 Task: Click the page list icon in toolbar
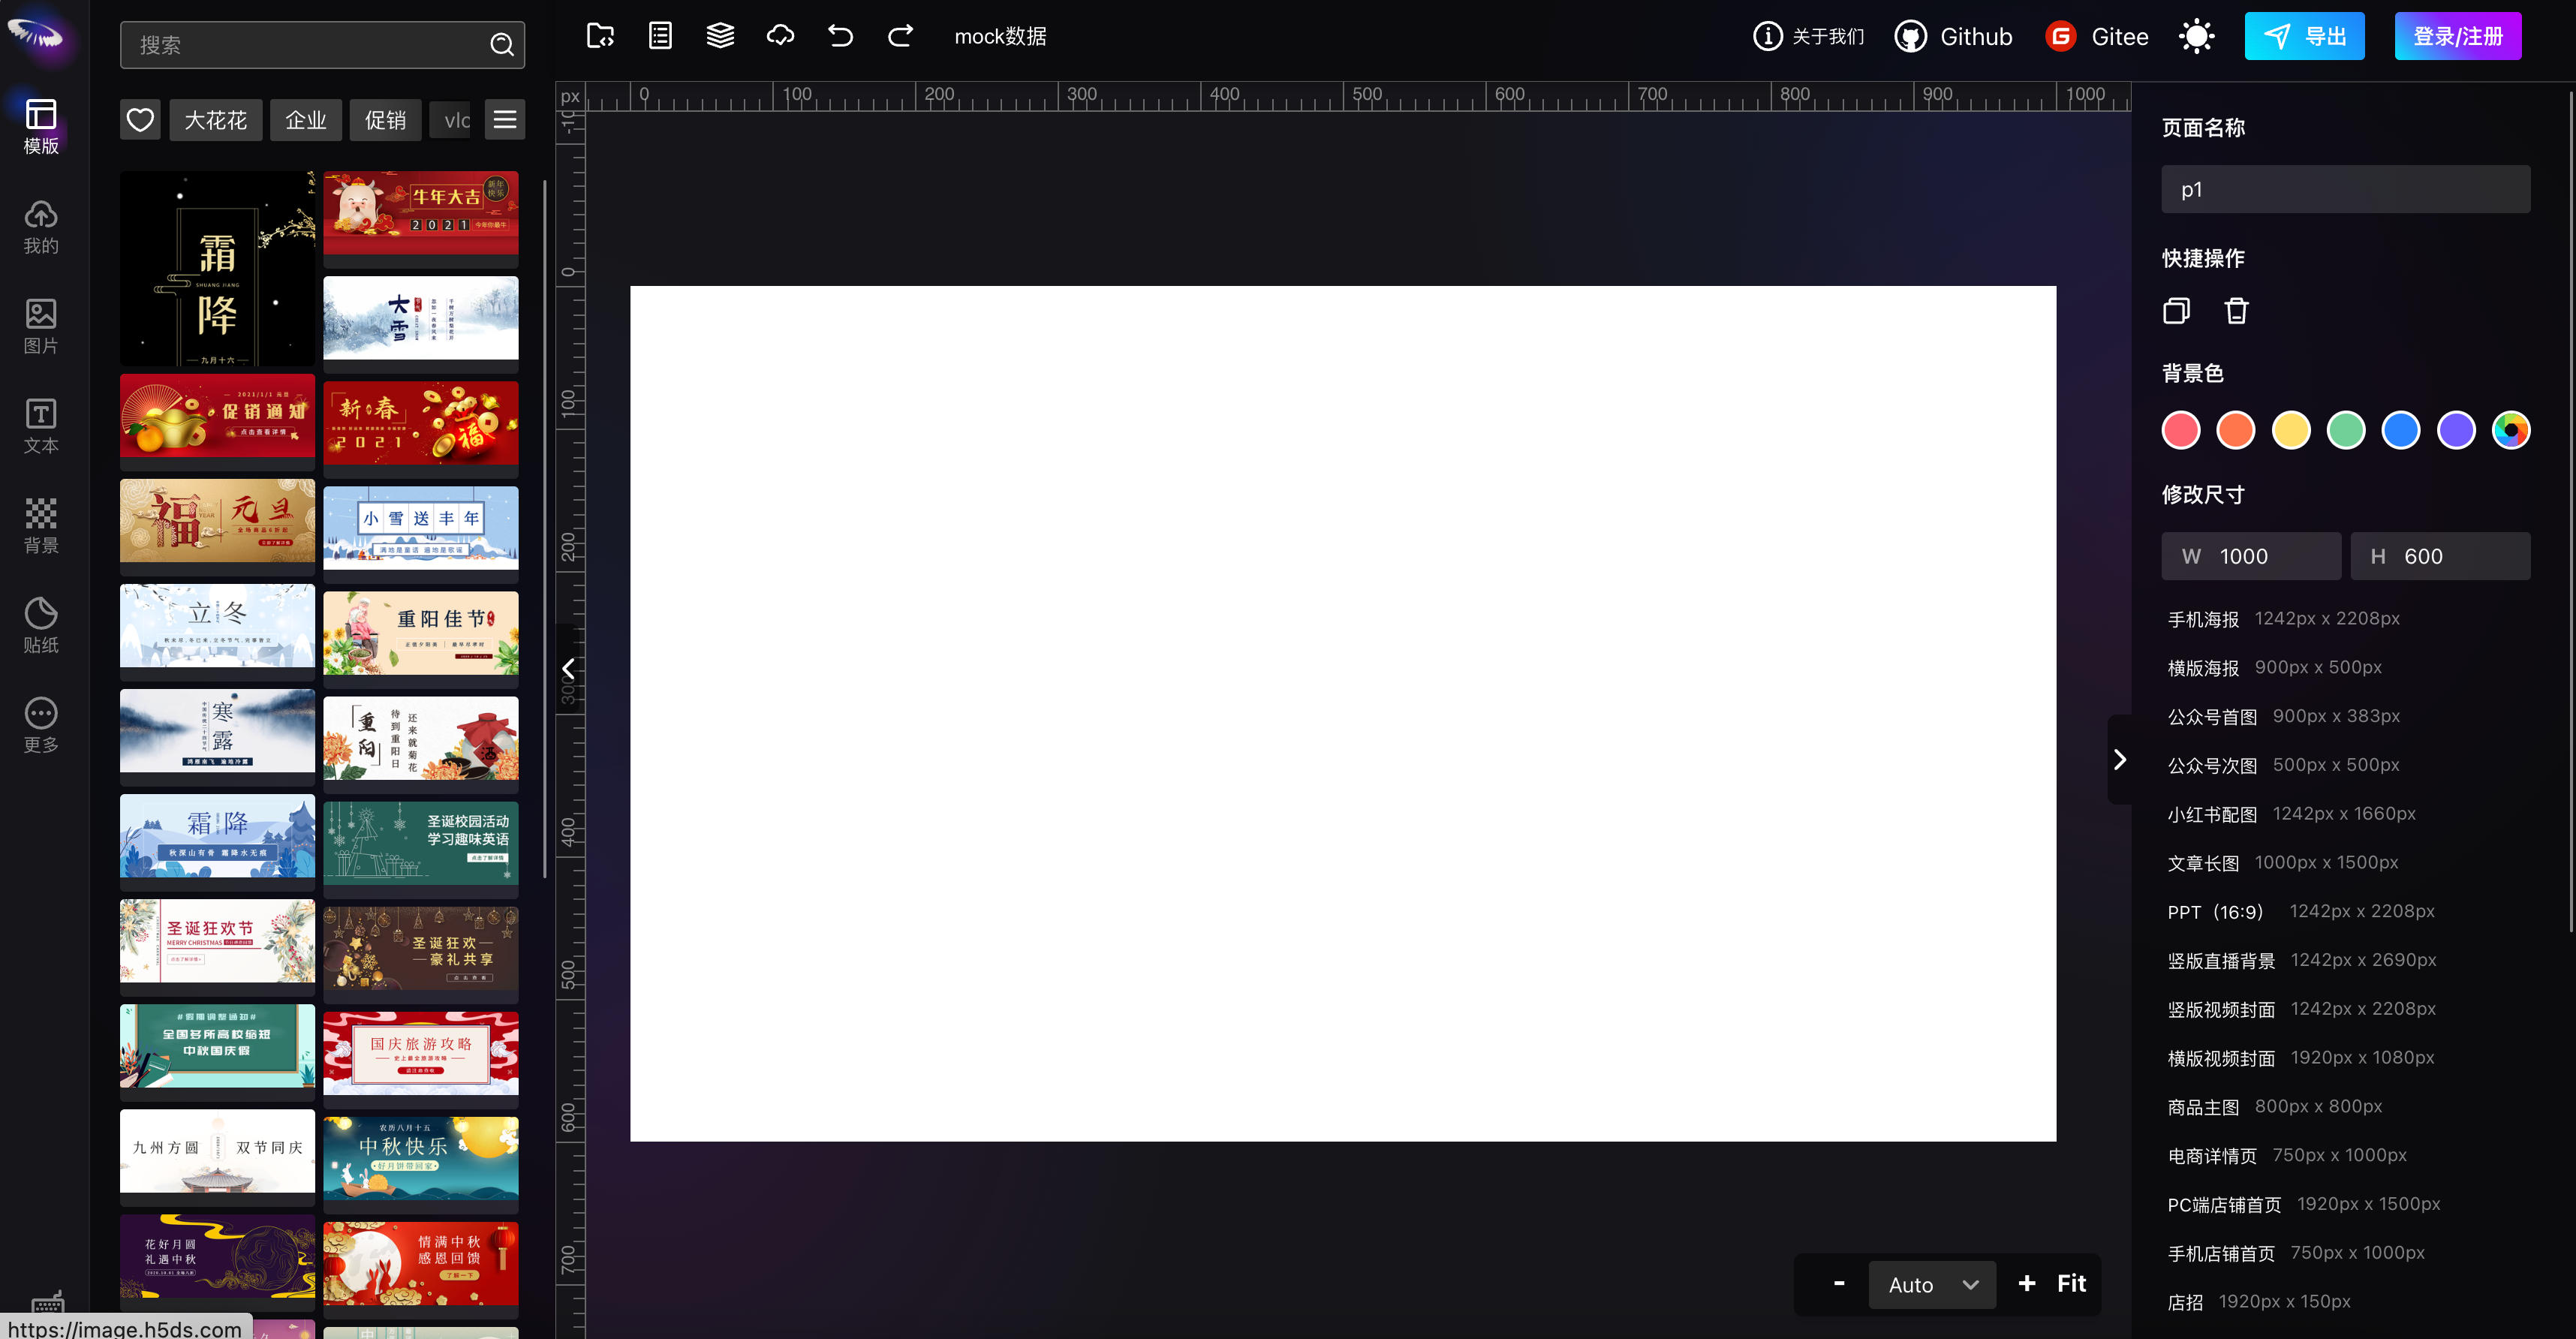click(x=660, y=36)
